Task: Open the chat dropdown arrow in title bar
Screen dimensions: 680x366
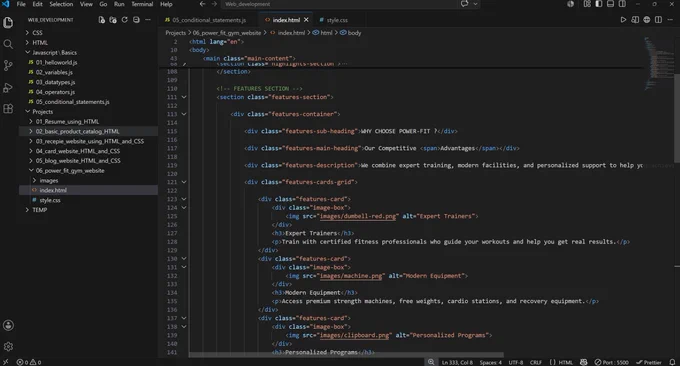Action: click(x=475, y=4)
